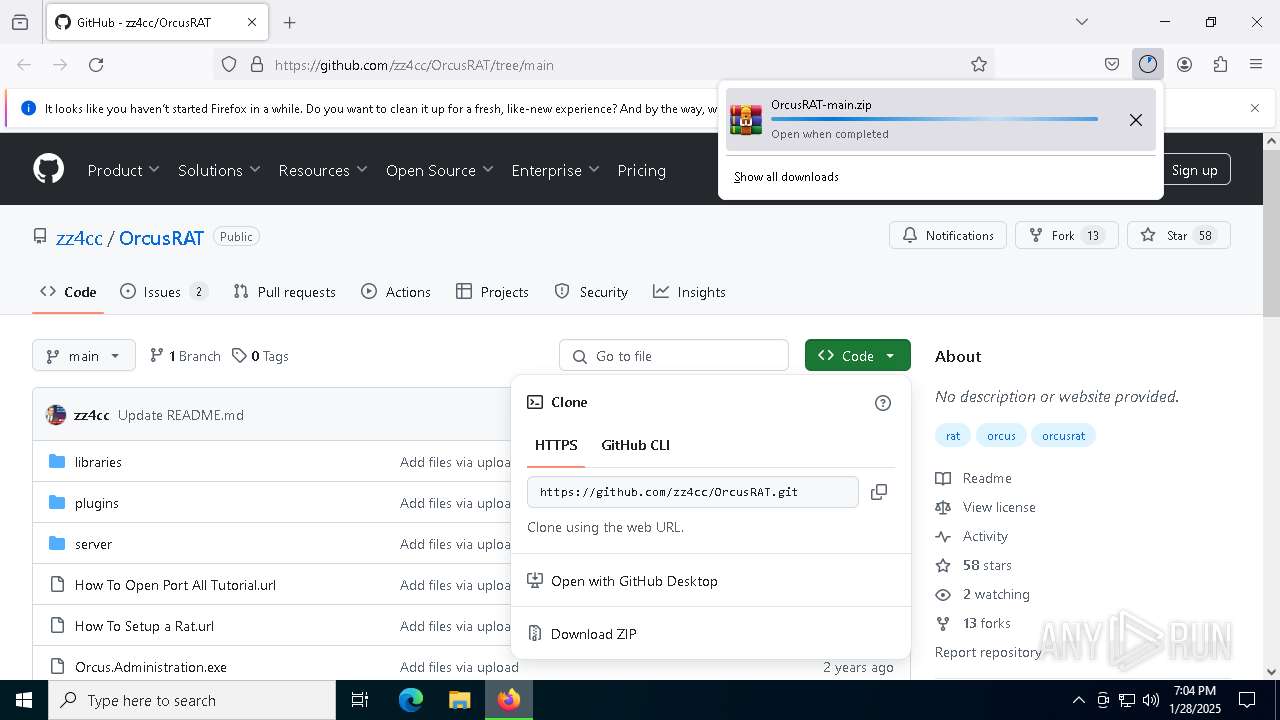Toggle the green Code dropdown button
Image resolution: width=1280 pixels, height=720 pixels.
tap(858, 356)
